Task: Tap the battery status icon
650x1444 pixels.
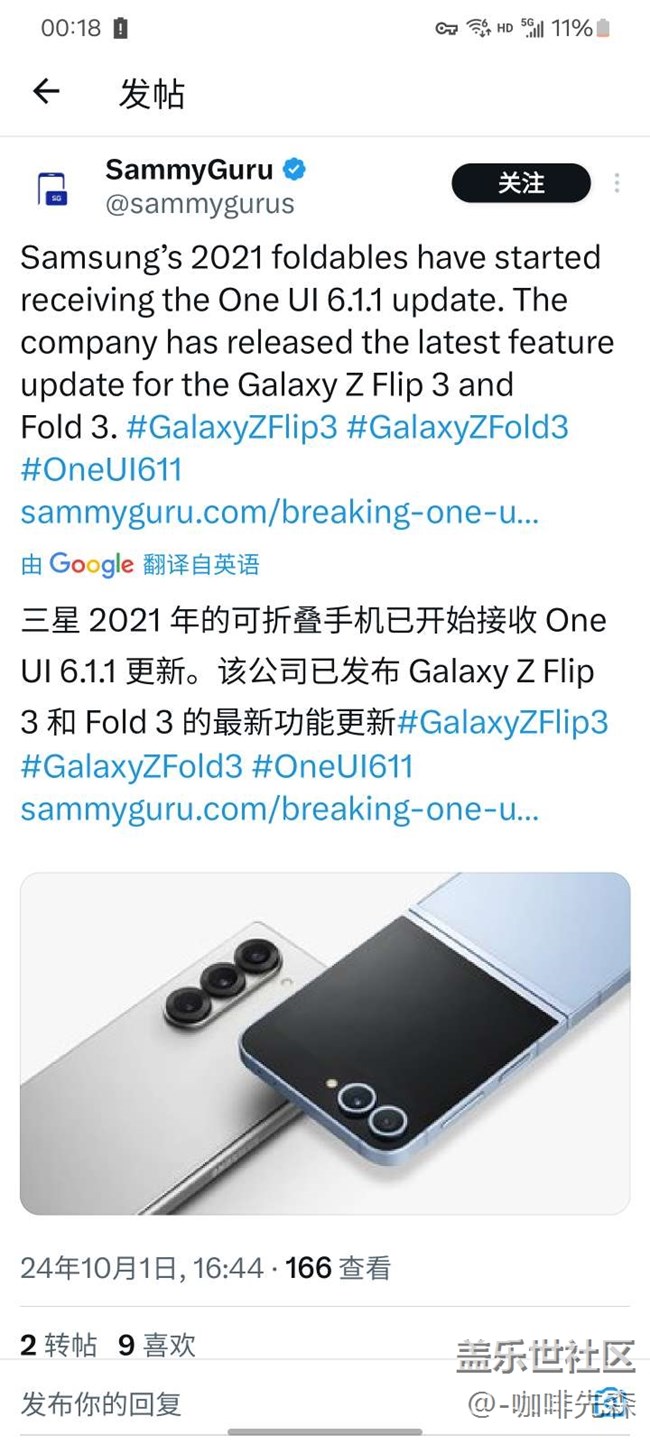Action: click(x=603, y=29)
